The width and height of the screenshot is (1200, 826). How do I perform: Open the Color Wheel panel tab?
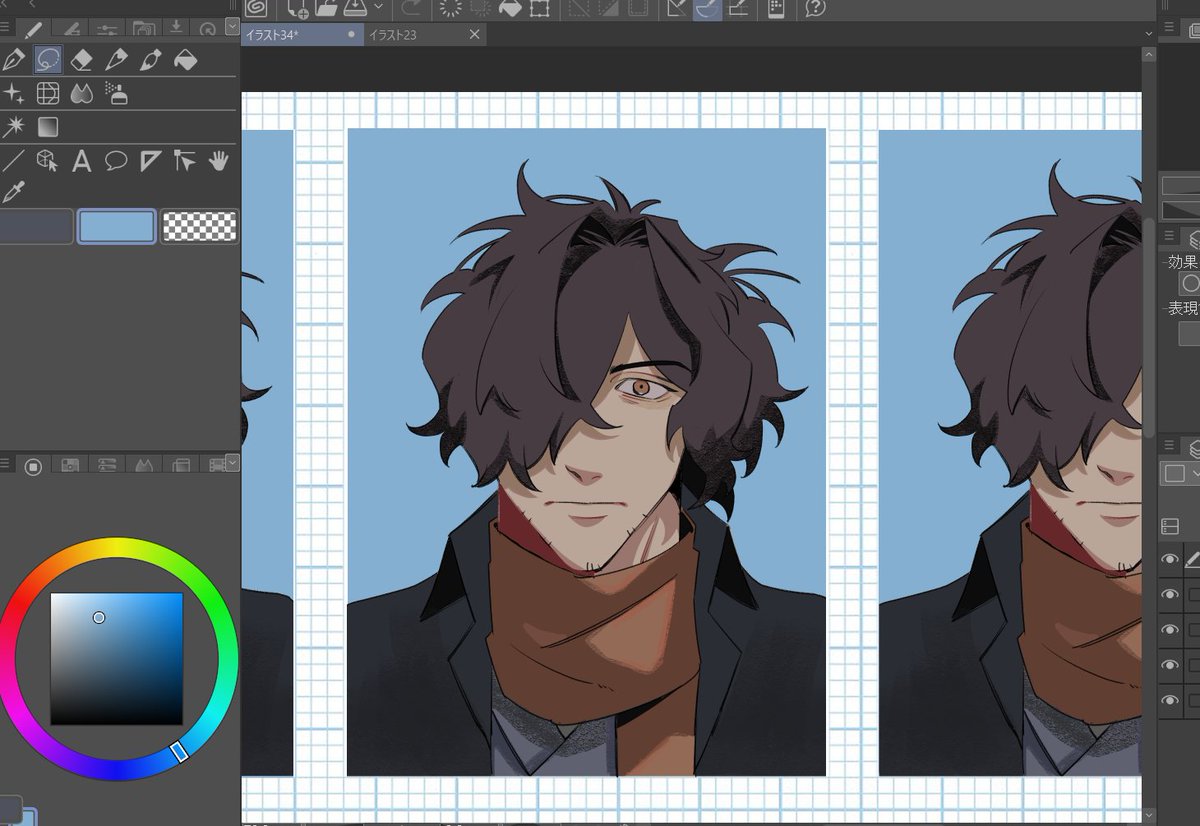(33, 465)
